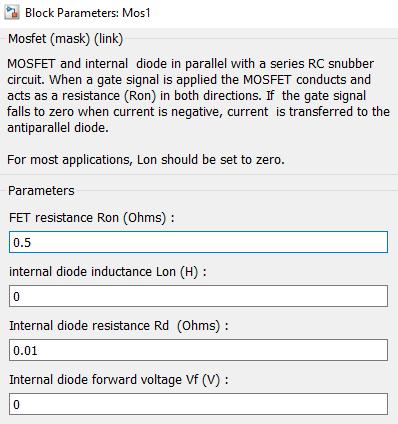This screenshot has width=398, height=424.
Task: Click the 'Parameters' section heading
Action: tap(41, 191)
